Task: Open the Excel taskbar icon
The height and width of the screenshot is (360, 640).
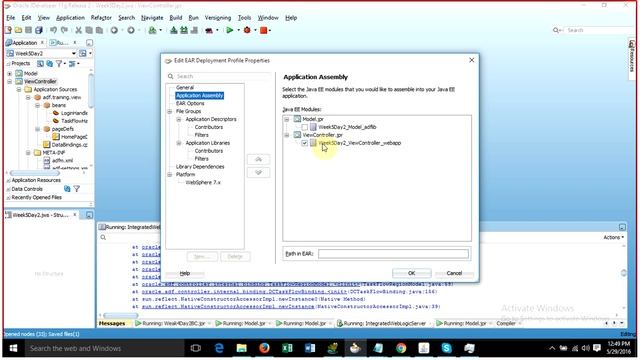Action: (x=287, y=348)
